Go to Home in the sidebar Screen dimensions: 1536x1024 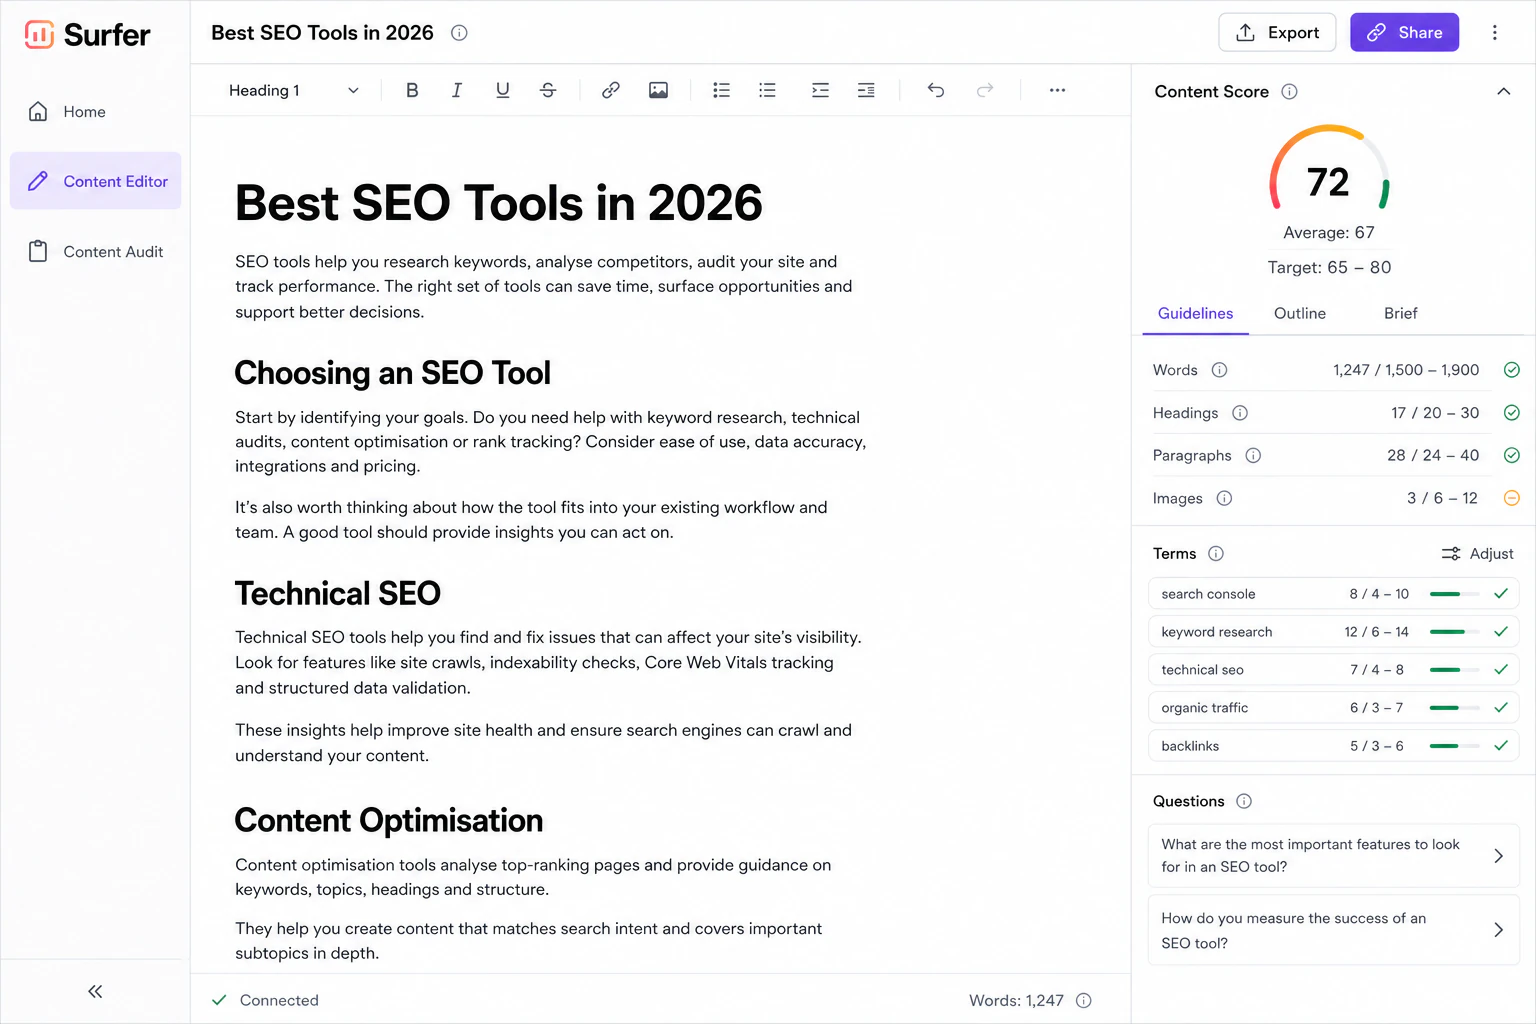point(95,112)
